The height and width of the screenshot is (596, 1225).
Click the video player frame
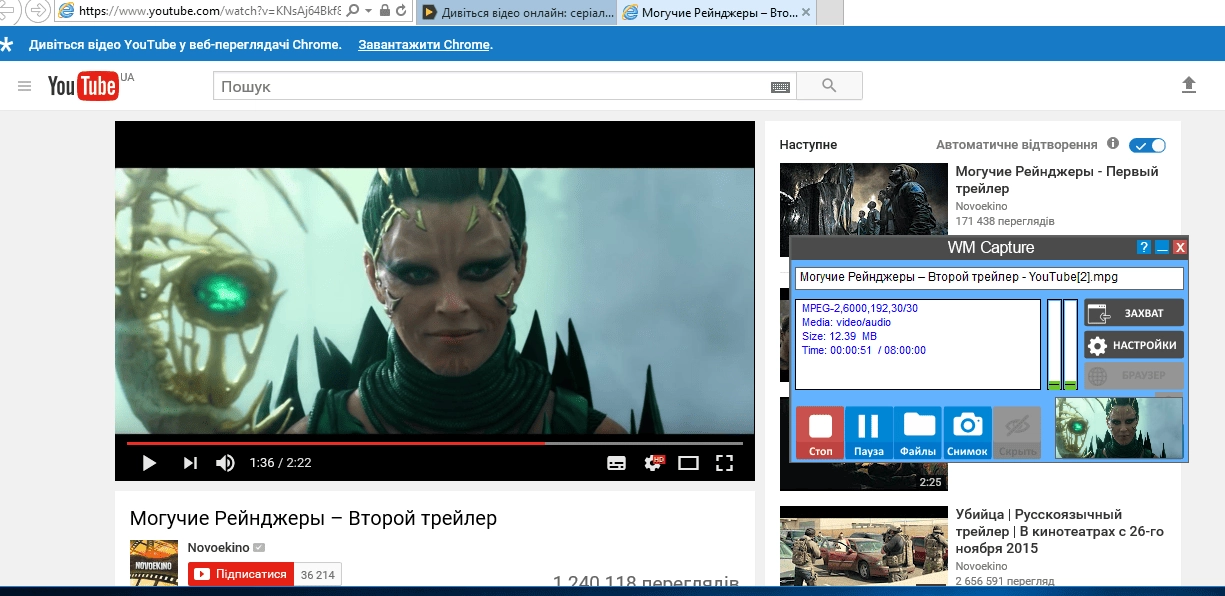click(x=434, y=300)
